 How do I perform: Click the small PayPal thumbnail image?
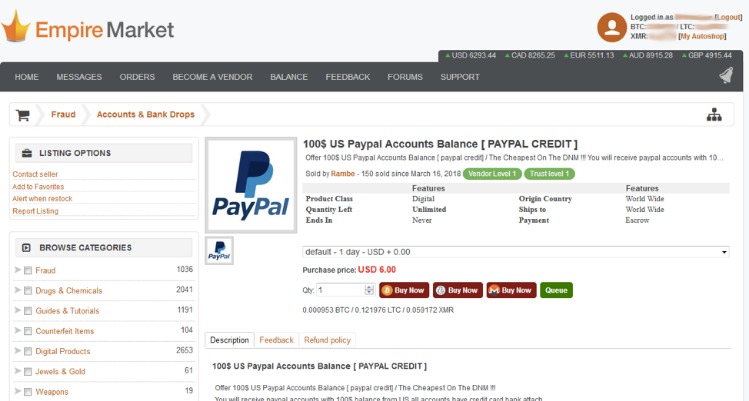pos(219,251)
